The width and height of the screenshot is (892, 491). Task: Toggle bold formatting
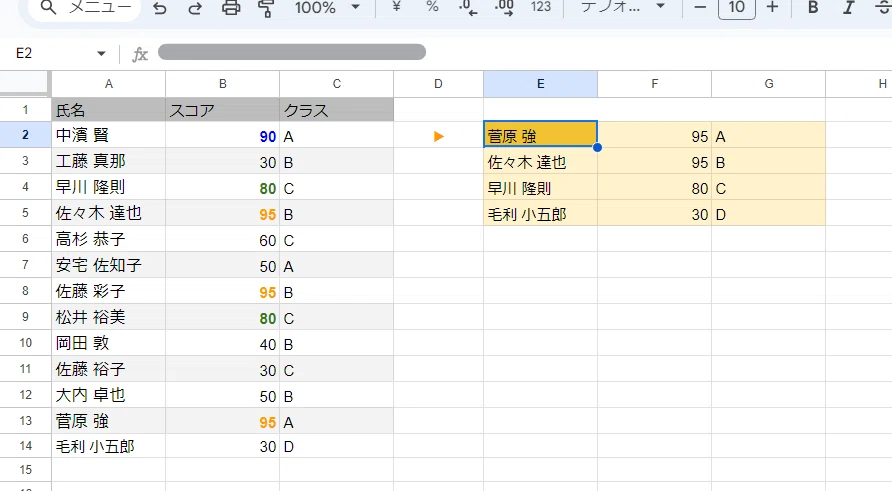pos(813,8)
